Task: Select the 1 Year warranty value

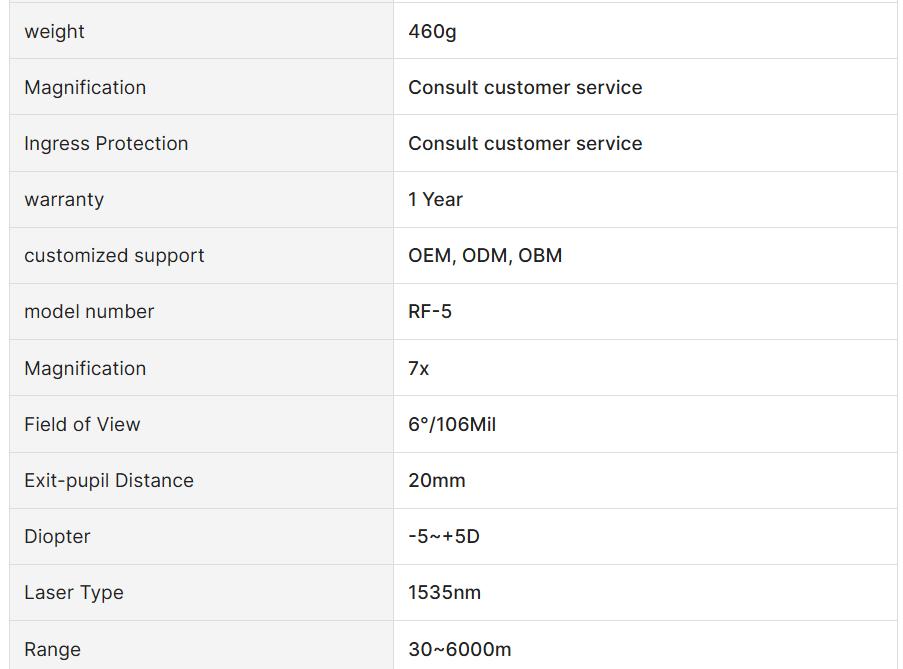Action: (435, 199)
